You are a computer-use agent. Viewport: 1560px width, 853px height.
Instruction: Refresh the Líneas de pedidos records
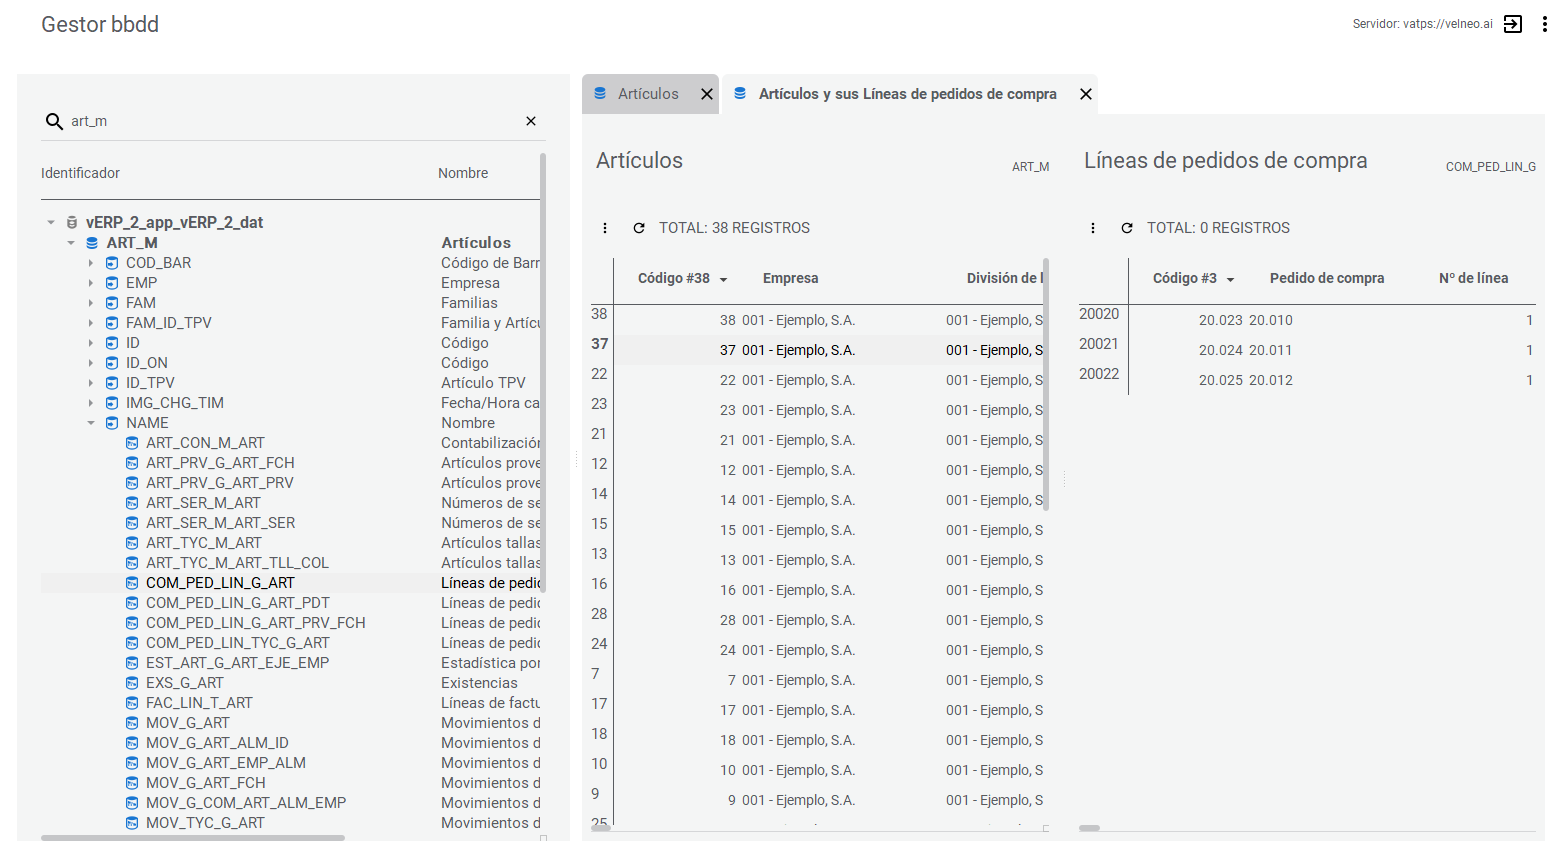pyautogui.click(x=1127, y=228)
